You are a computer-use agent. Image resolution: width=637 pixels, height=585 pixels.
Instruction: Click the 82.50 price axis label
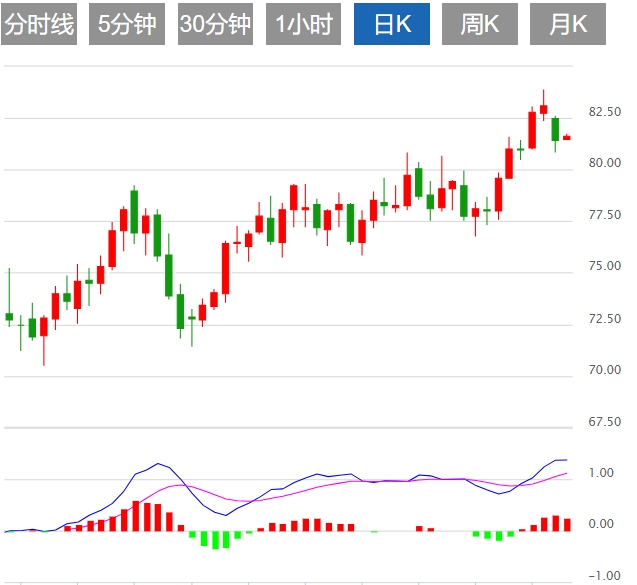click(603, 111)
